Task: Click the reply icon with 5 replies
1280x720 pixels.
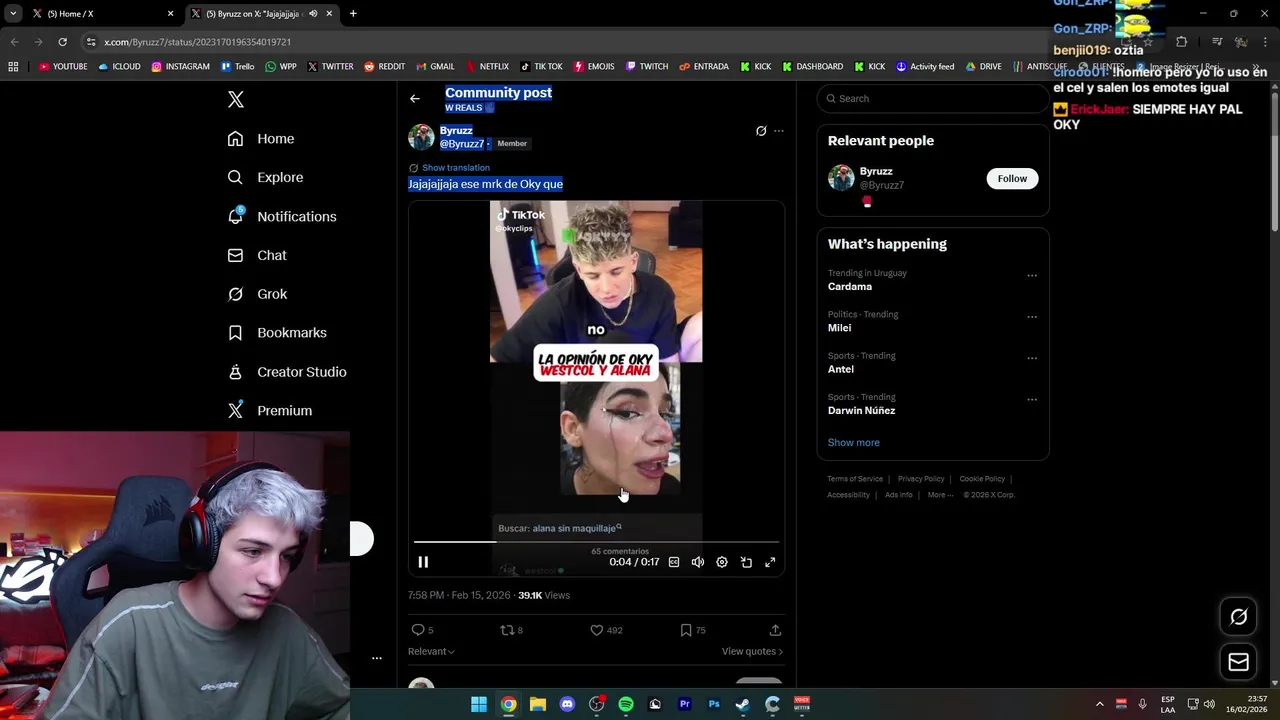Action: click(418, 630)
